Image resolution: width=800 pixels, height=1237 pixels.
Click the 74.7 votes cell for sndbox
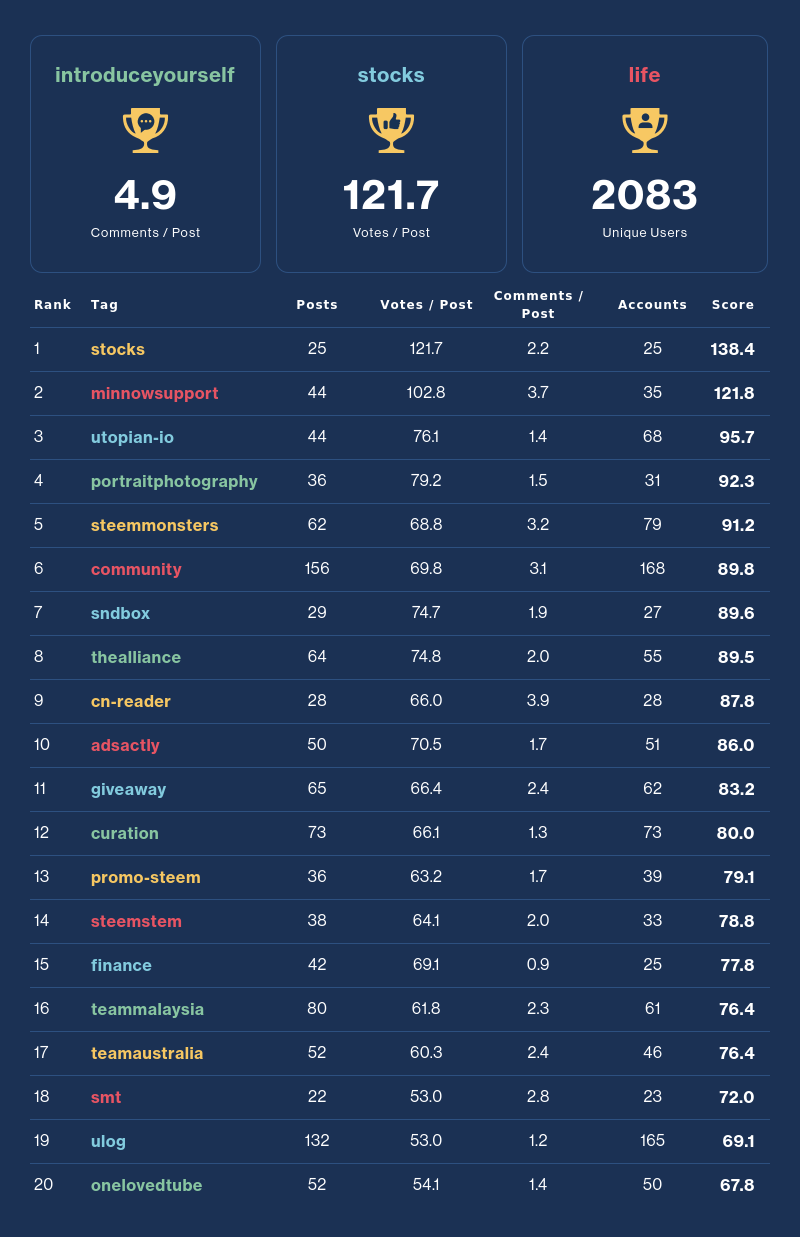point(426,612)
